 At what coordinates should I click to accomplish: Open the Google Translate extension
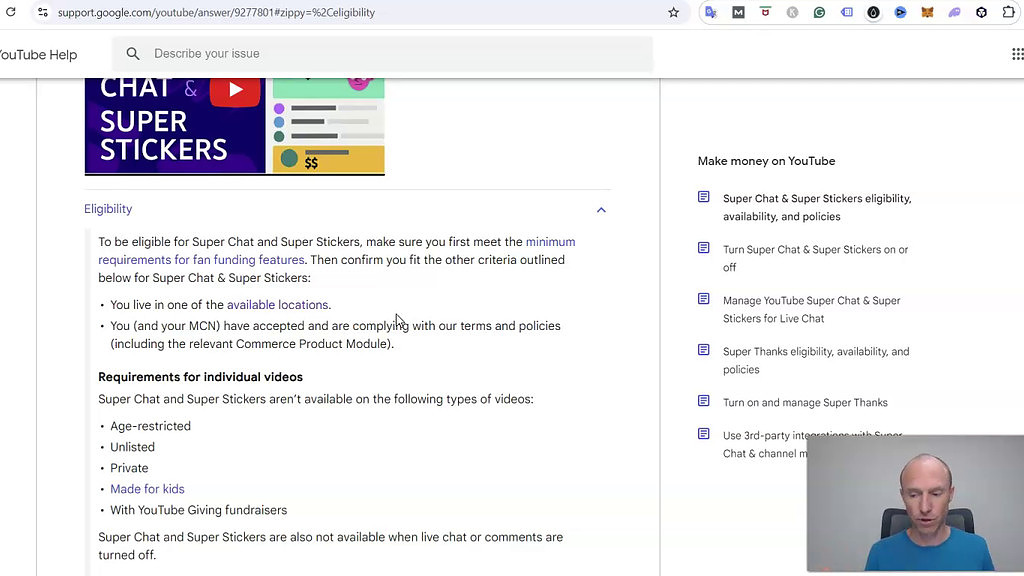(x=710, y=12)
